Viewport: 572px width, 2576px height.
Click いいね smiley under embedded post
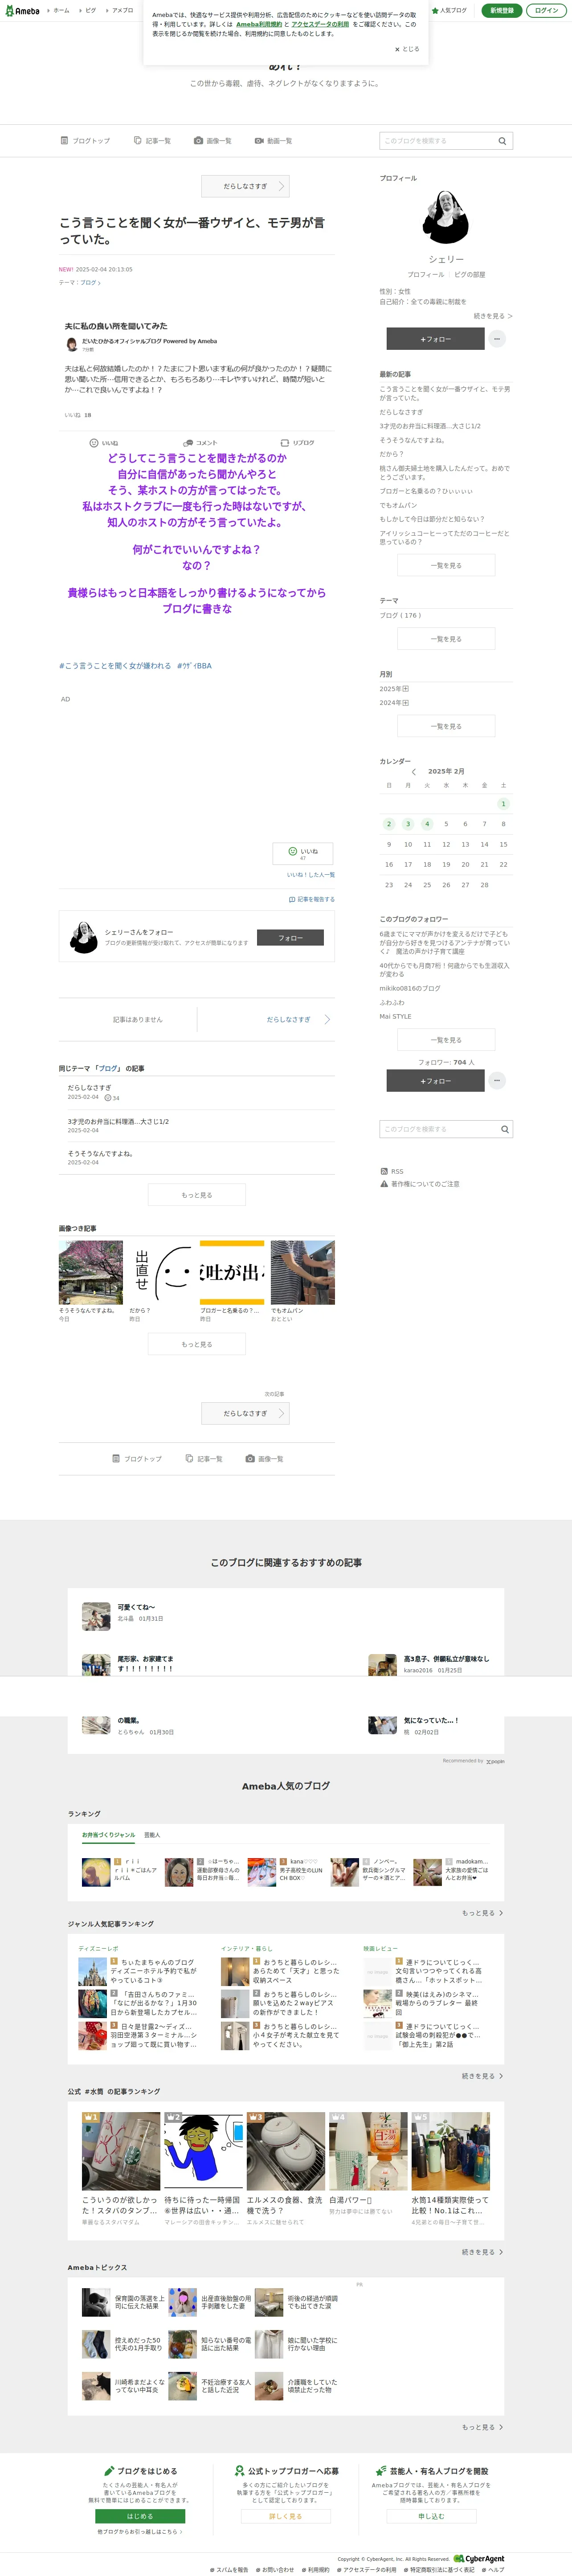point(104,443)
